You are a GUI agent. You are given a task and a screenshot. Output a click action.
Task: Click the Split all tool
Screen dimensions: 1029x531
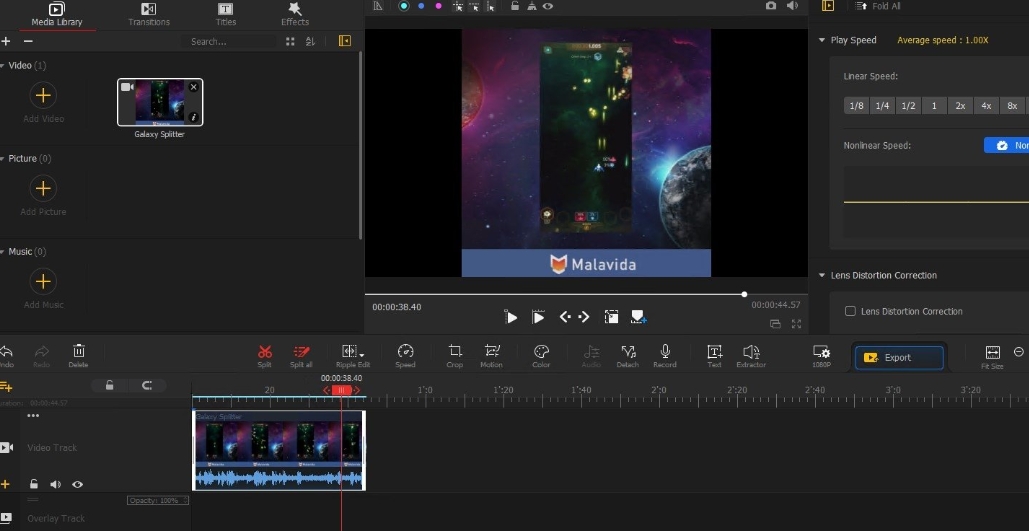[x=301, y=356]
